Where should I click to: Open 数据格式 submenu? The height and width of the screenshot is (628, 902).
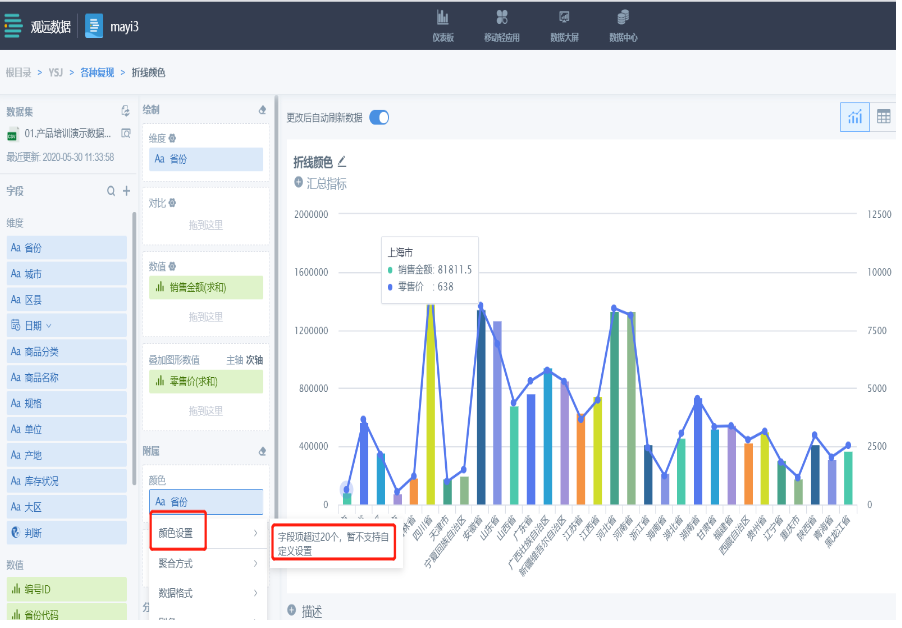tap(208, 593)
